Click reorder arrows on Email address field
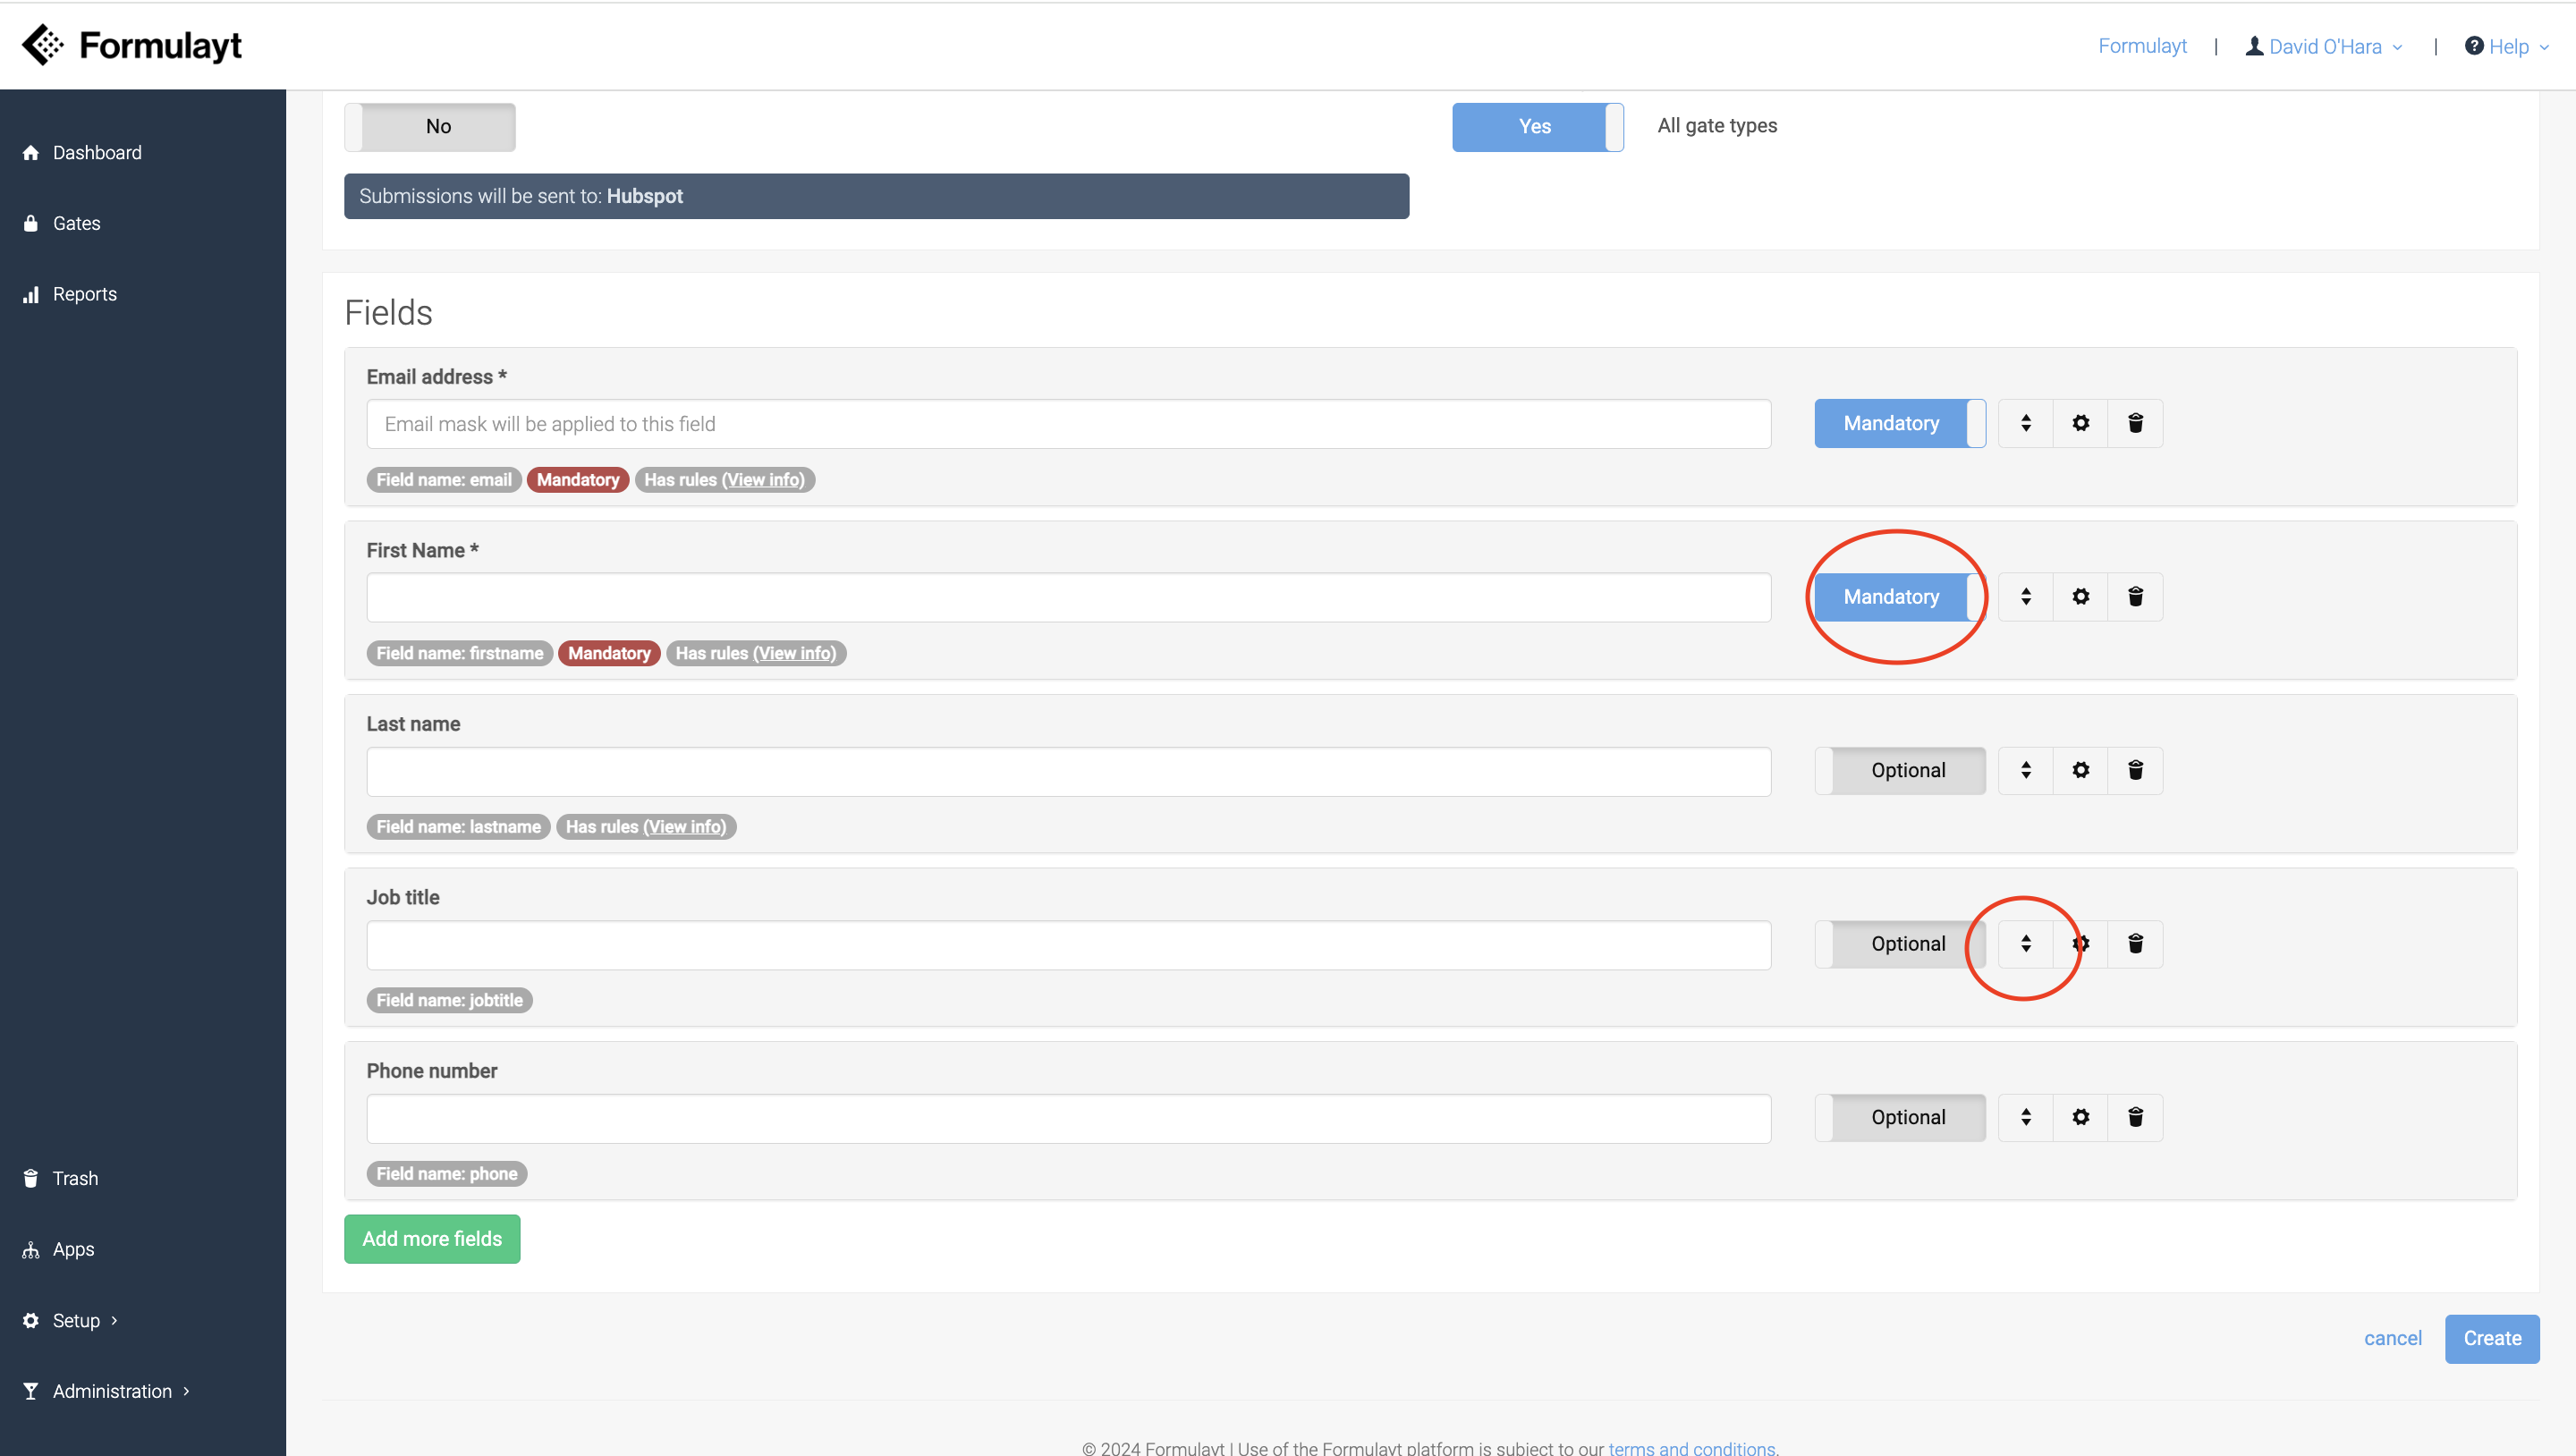 pos(2025,423)
